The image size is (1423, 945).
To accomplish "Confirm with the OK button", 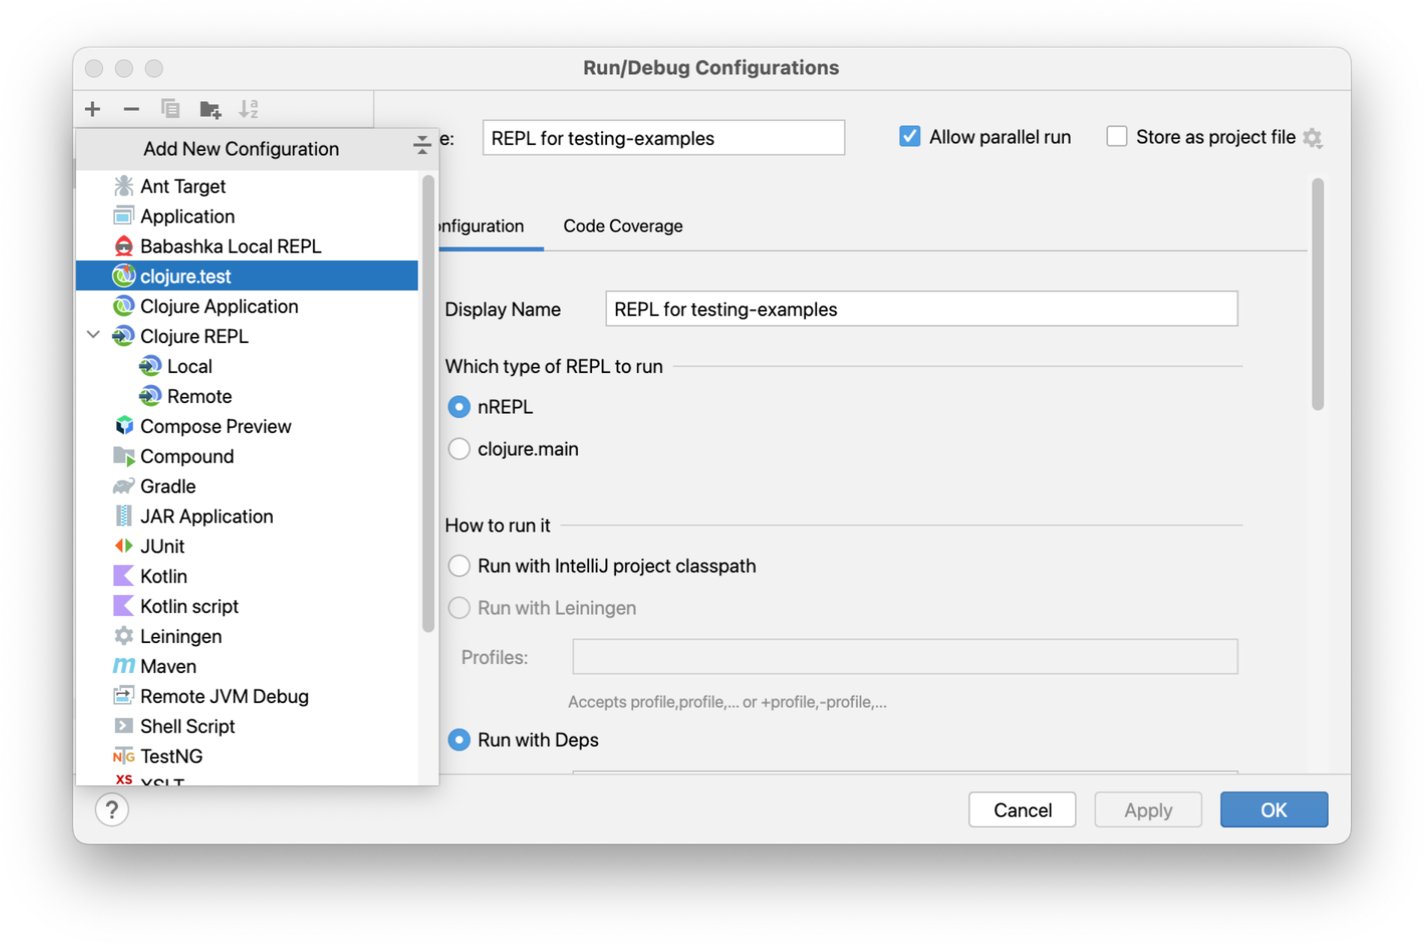I will click(1274, 810).
